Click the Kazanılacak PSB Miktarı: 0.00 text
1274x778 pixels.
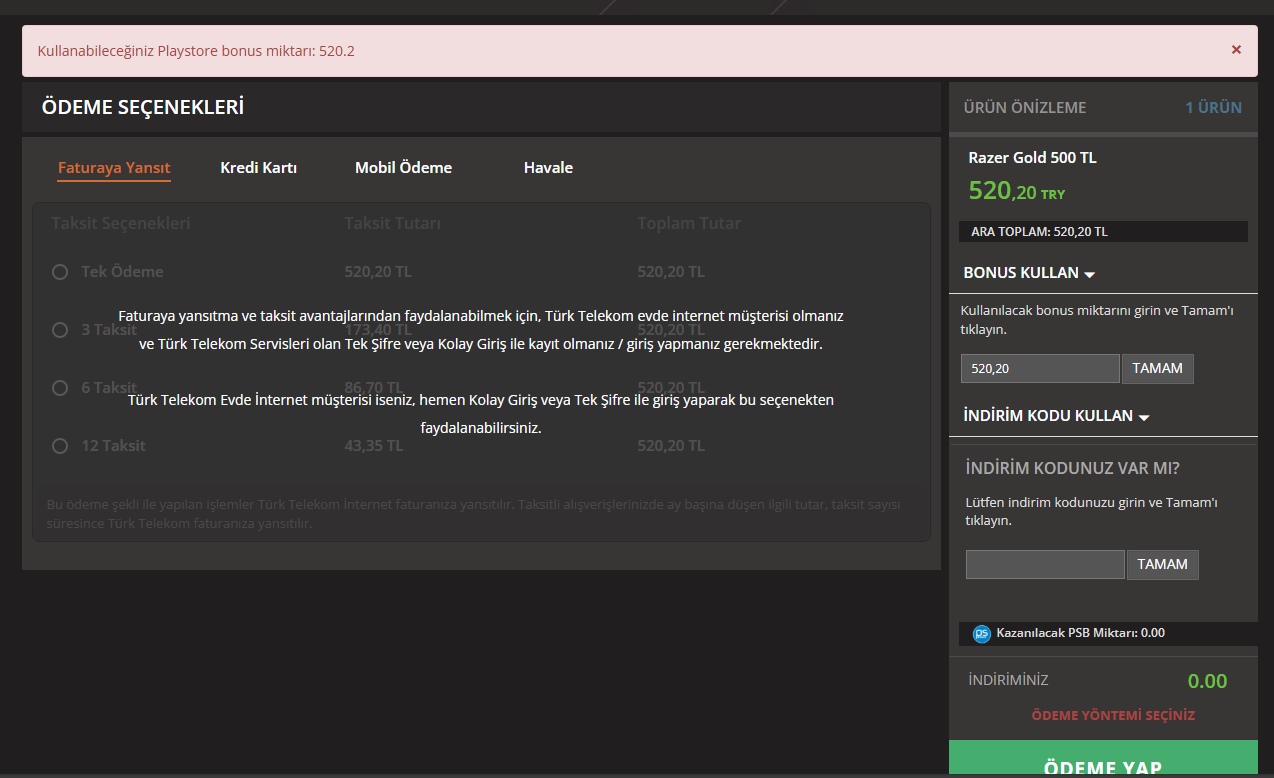[x=1081, y=633]
